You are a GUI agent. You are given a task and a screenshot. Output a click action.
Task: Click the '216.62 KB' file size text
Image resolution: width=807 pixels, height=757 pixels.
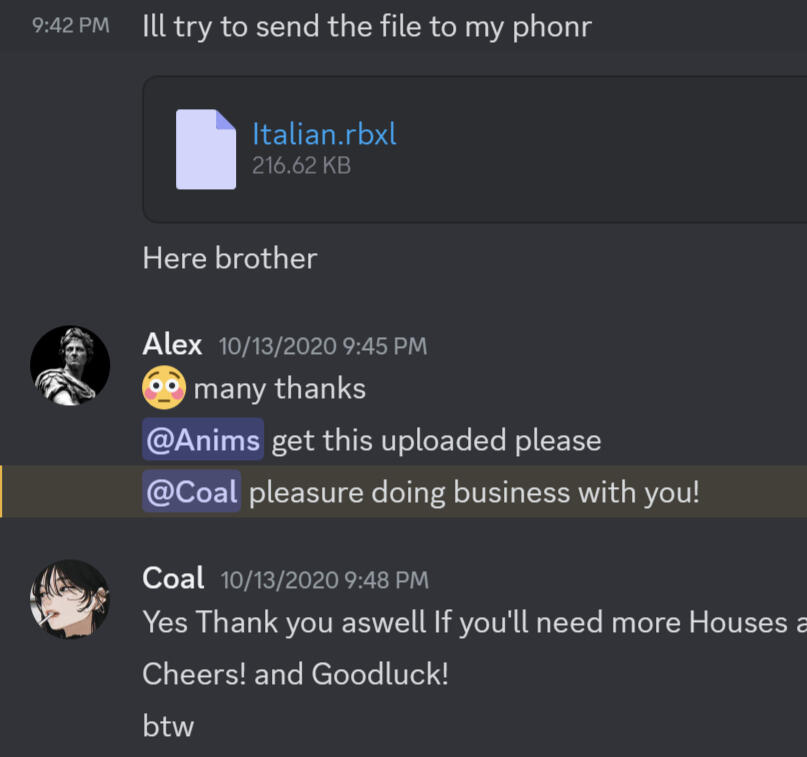click(302, 165)
